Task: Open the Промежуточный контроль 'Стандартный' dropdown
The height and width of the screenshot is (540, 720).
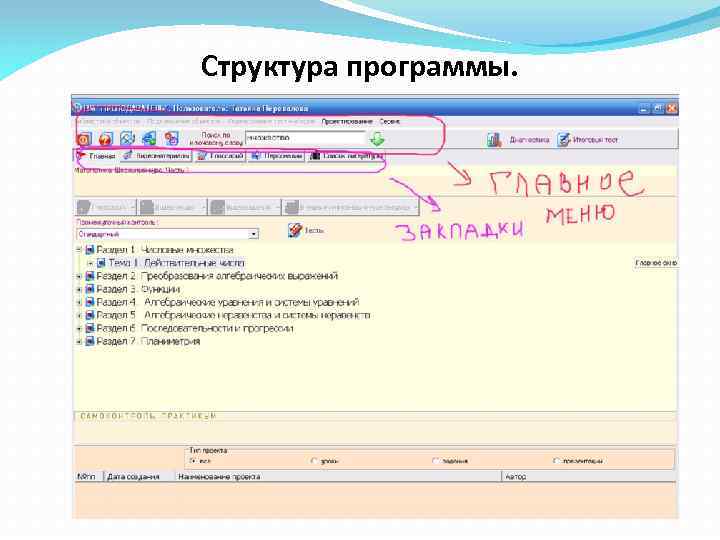Action: [253, 234]
